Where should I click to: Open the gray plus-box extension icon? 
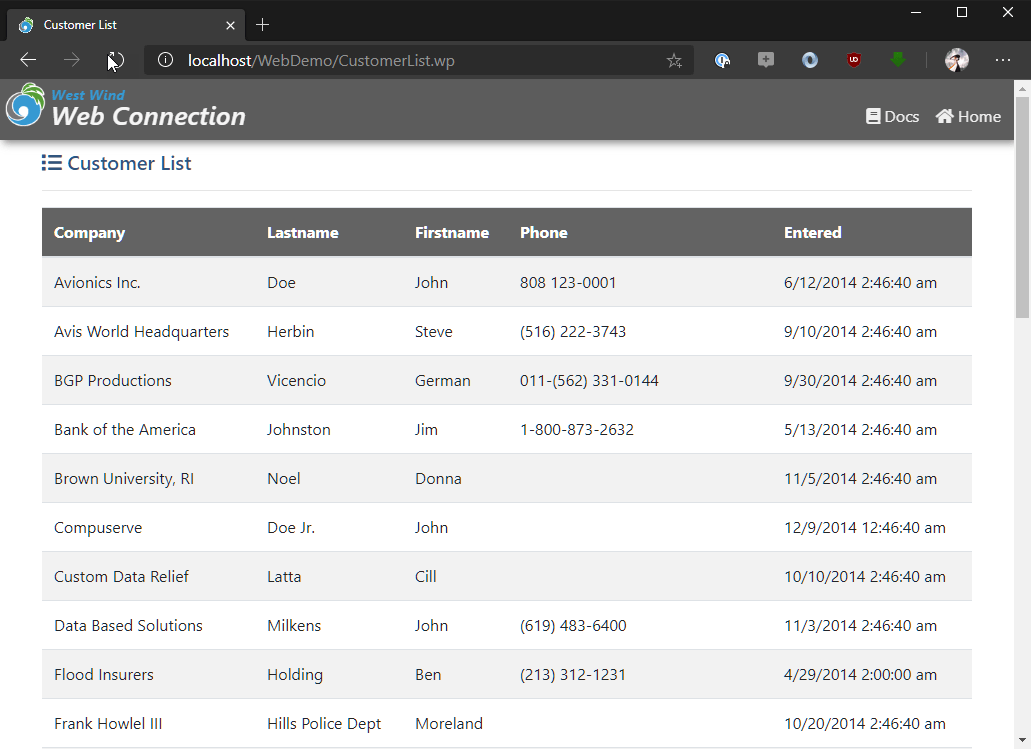766,60
